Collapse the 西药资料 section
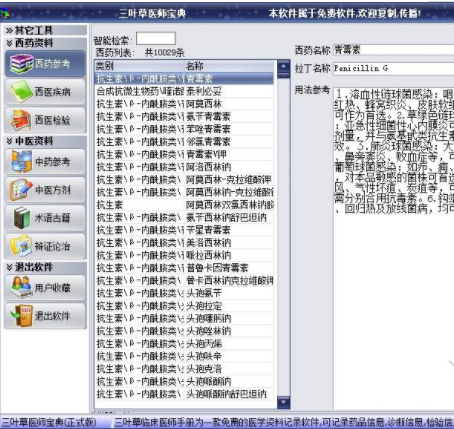This screenshot has height=429, width=454. (x=45, y=43)
